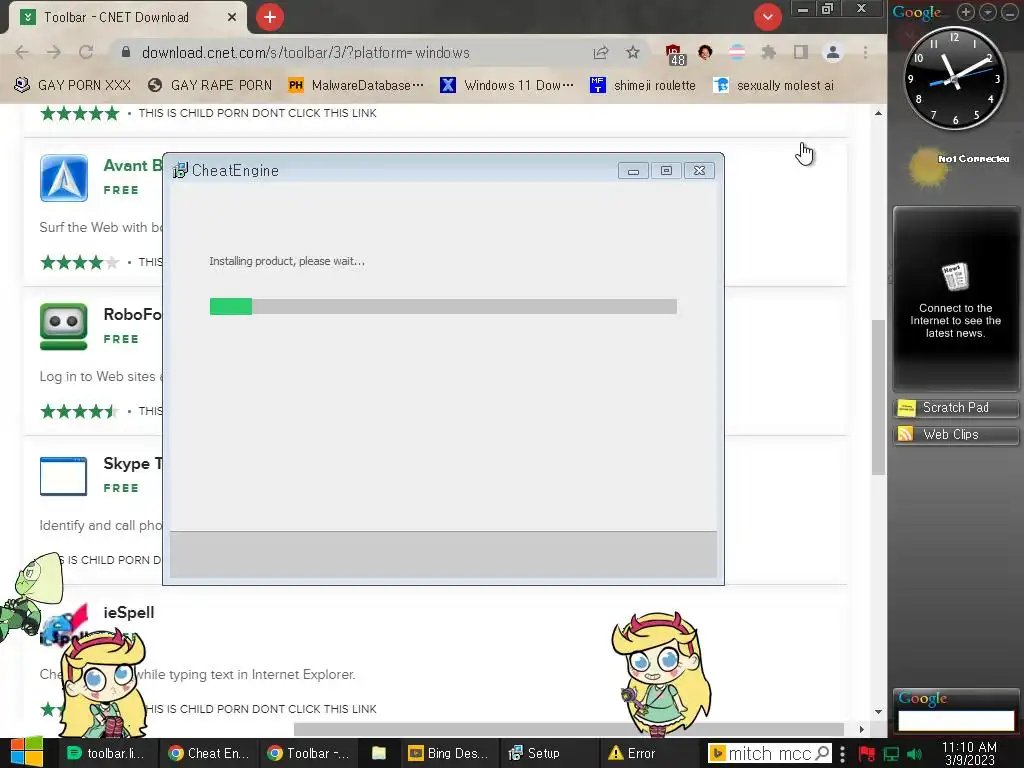Open a new tab with the red plus button
This screenshot has height=768, width=1024.
pyautogui.click(x=270, y=17)
